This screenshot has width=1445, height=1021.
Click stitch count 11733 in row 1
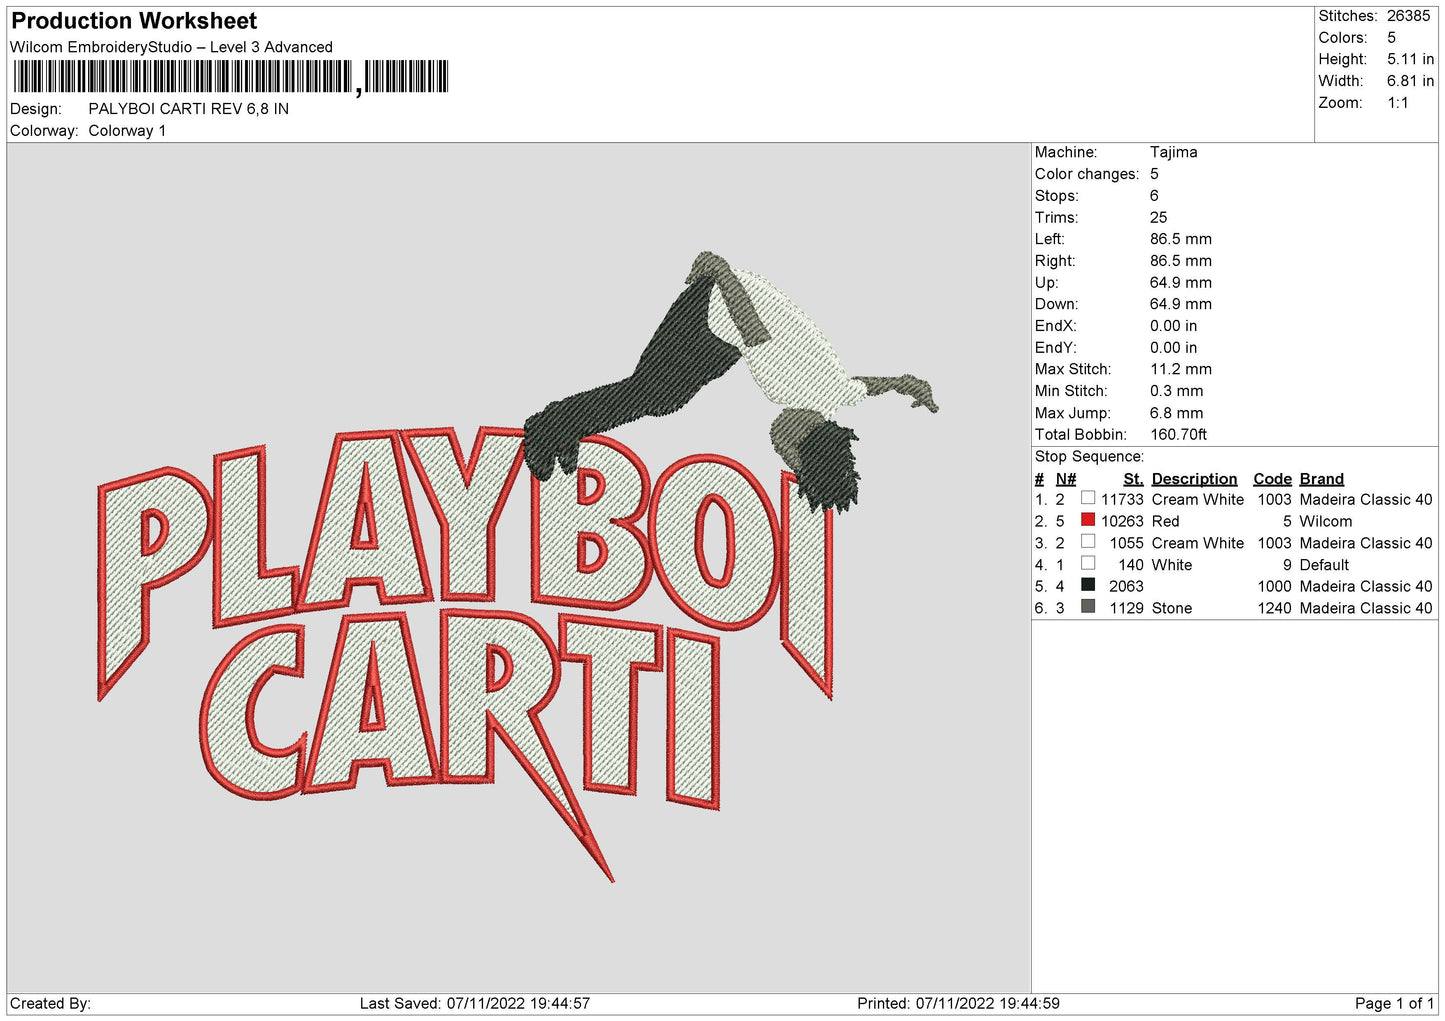(1122, 500)
